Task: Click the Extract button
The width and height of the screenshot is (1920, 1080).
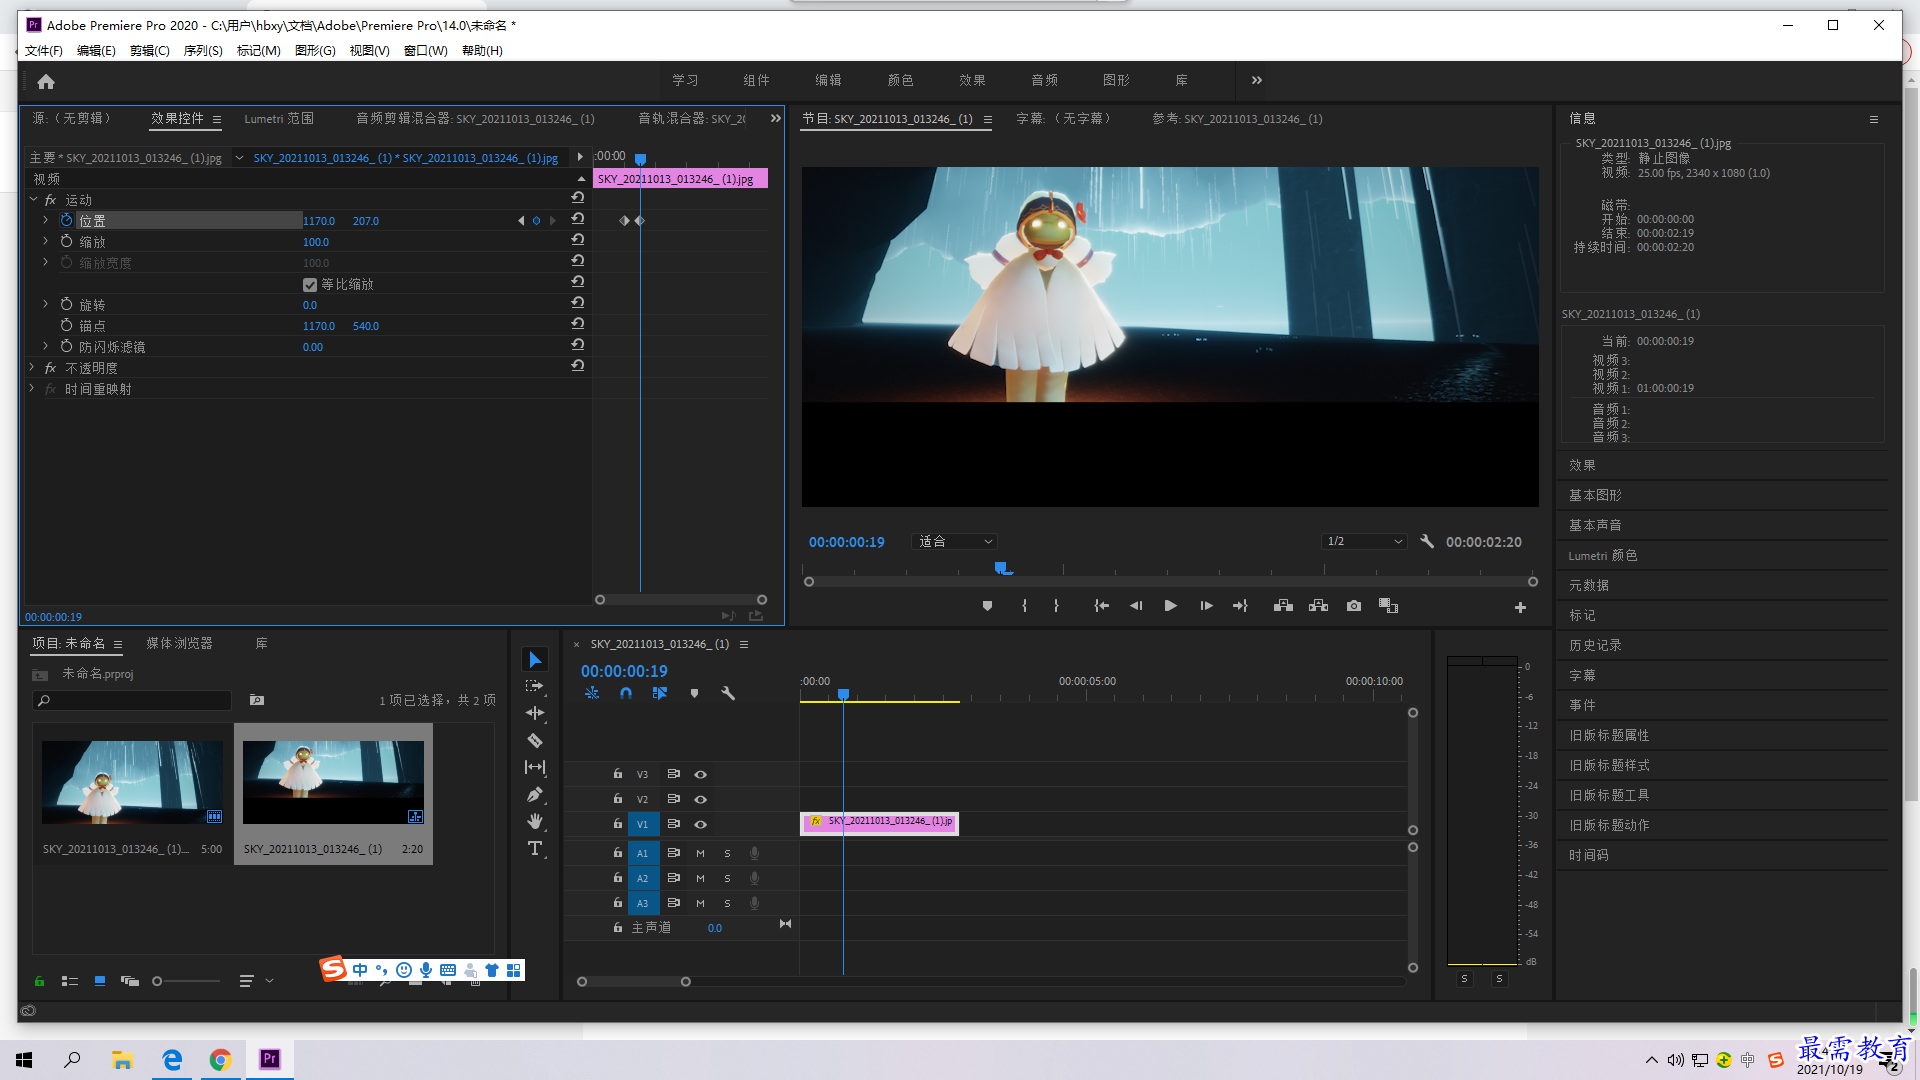Action: [x=1318, y=606]
